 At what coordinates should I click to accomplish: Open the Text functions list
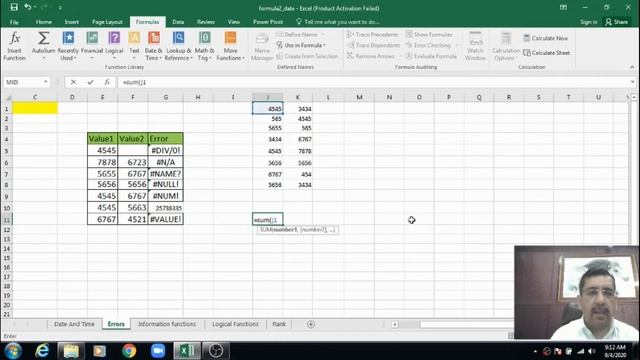134,46
